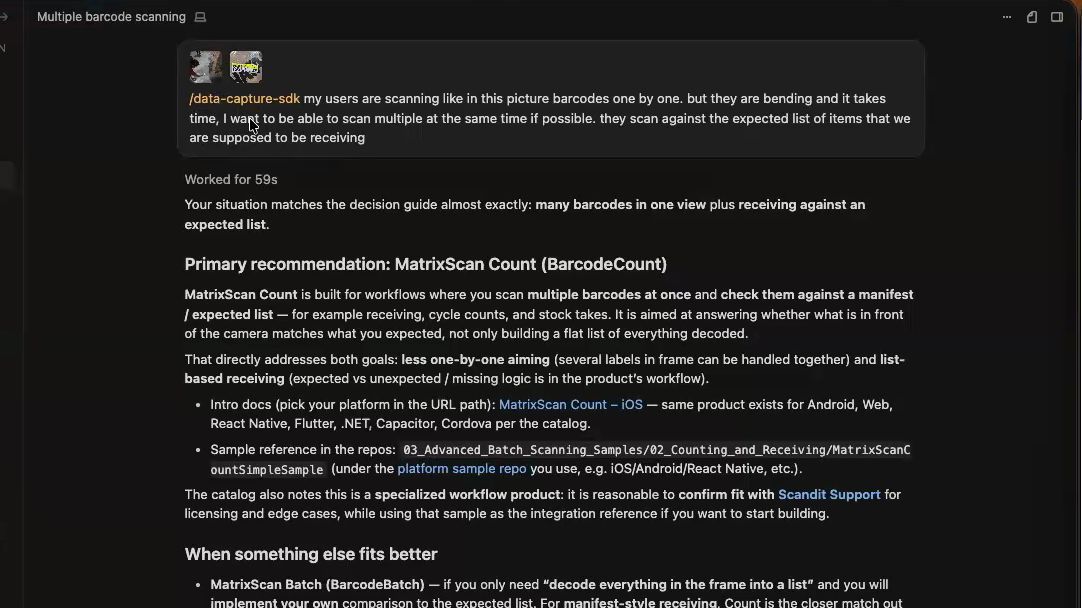Click the back arrow at window edge

coord(4,17)
